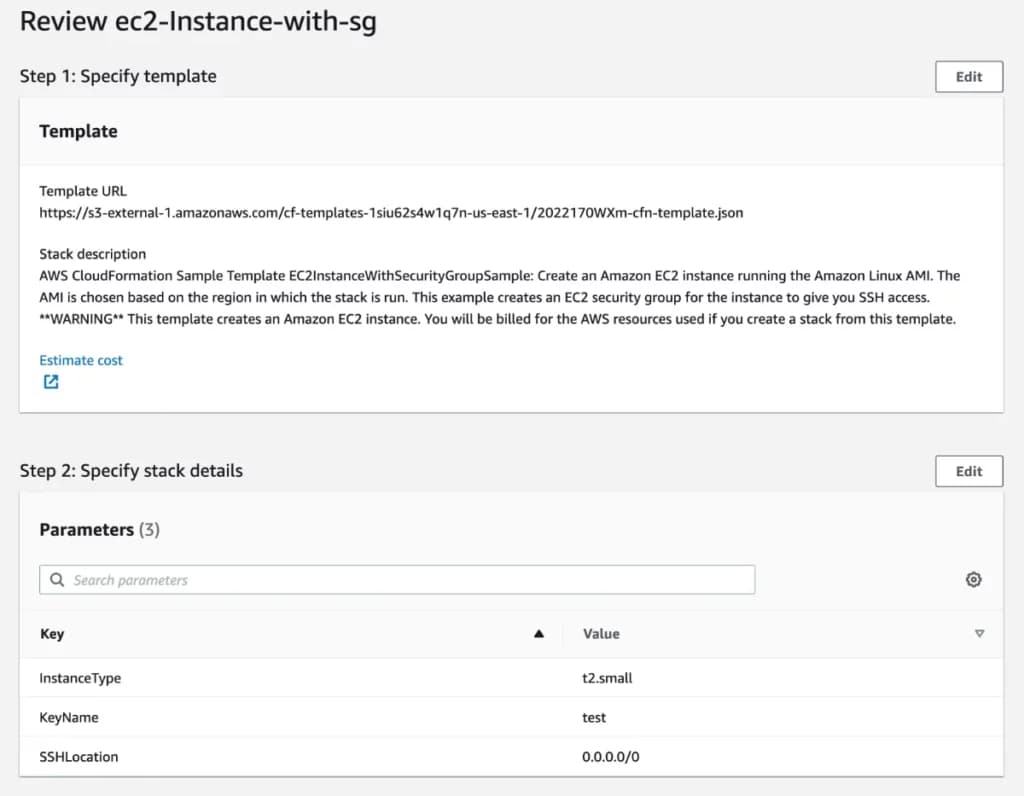Open the Estimate cost link
The height and width of the screenshot is (796, 1024).
(x=81, y=360)
